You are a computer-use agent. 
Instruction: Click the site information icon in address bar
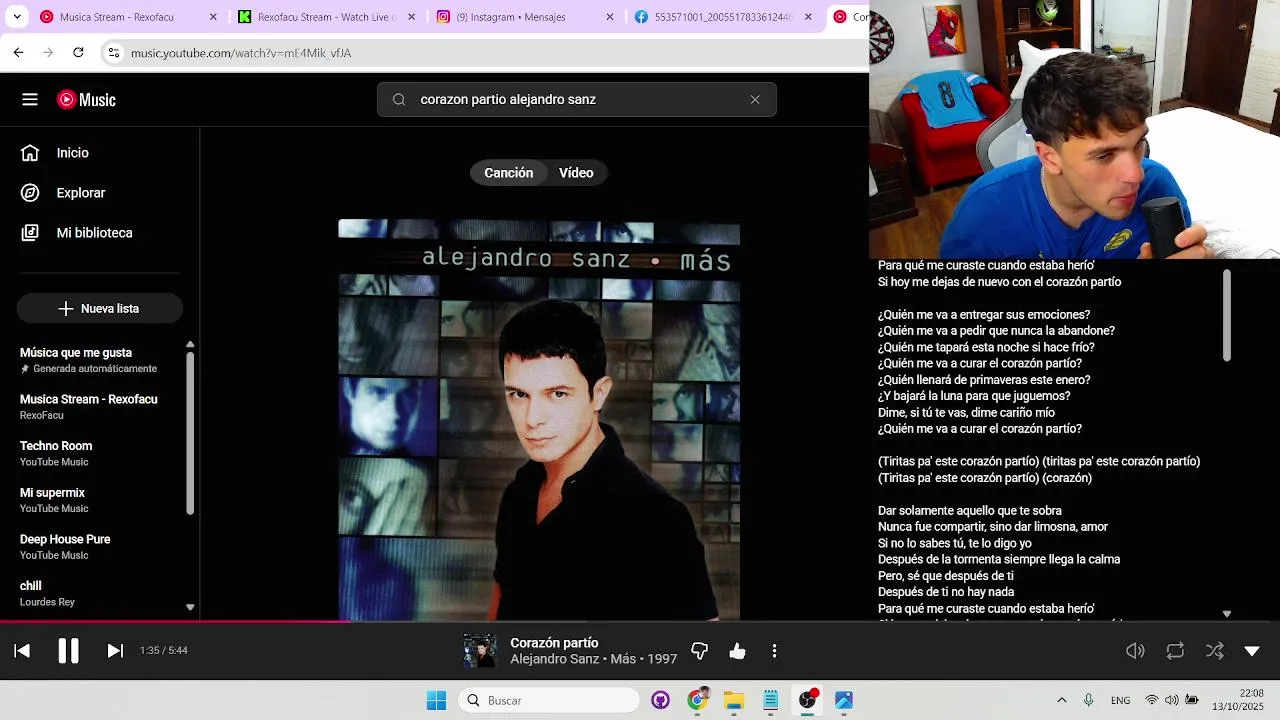tap(114, 53)
